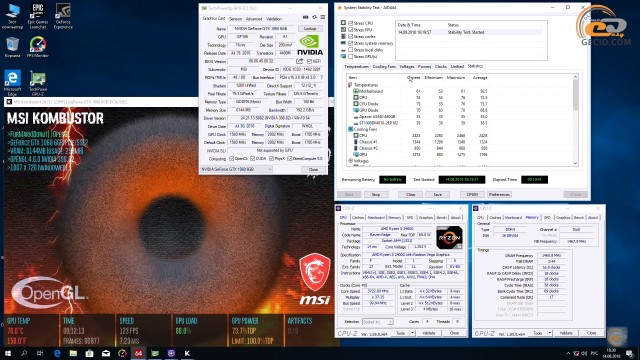
Task: Enable Stress local disks checkbox
Action: tap(350, 50)
